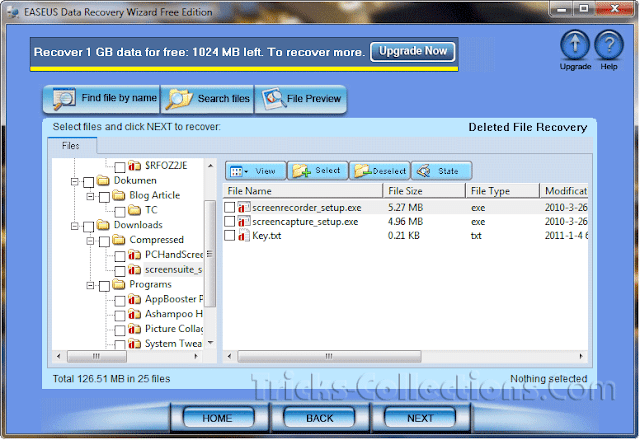The image size is (640, 440).
Task: Collapse the Downloads tree node
Action: (75, 226)
